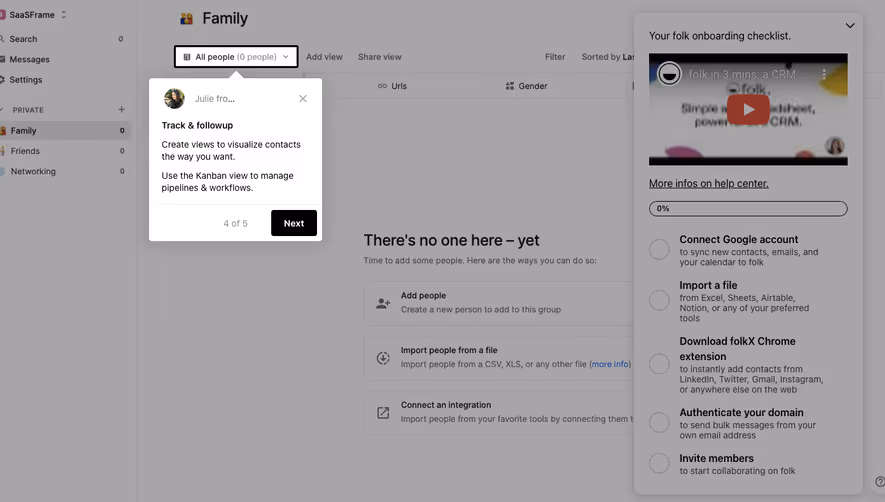Close the Track & followup tooltip
Screen dimensions: 885x502
(x=303, y=99)
